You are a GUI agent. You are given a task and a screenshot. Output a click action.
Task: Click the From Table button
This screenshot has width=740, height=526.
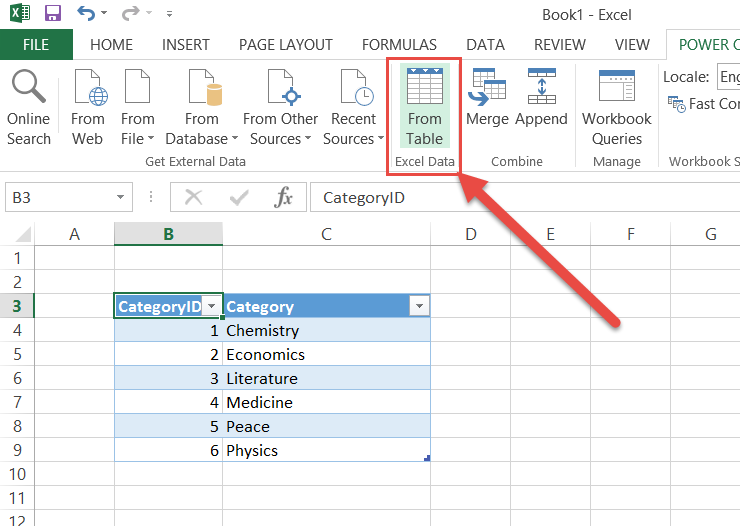pos(424,108)
